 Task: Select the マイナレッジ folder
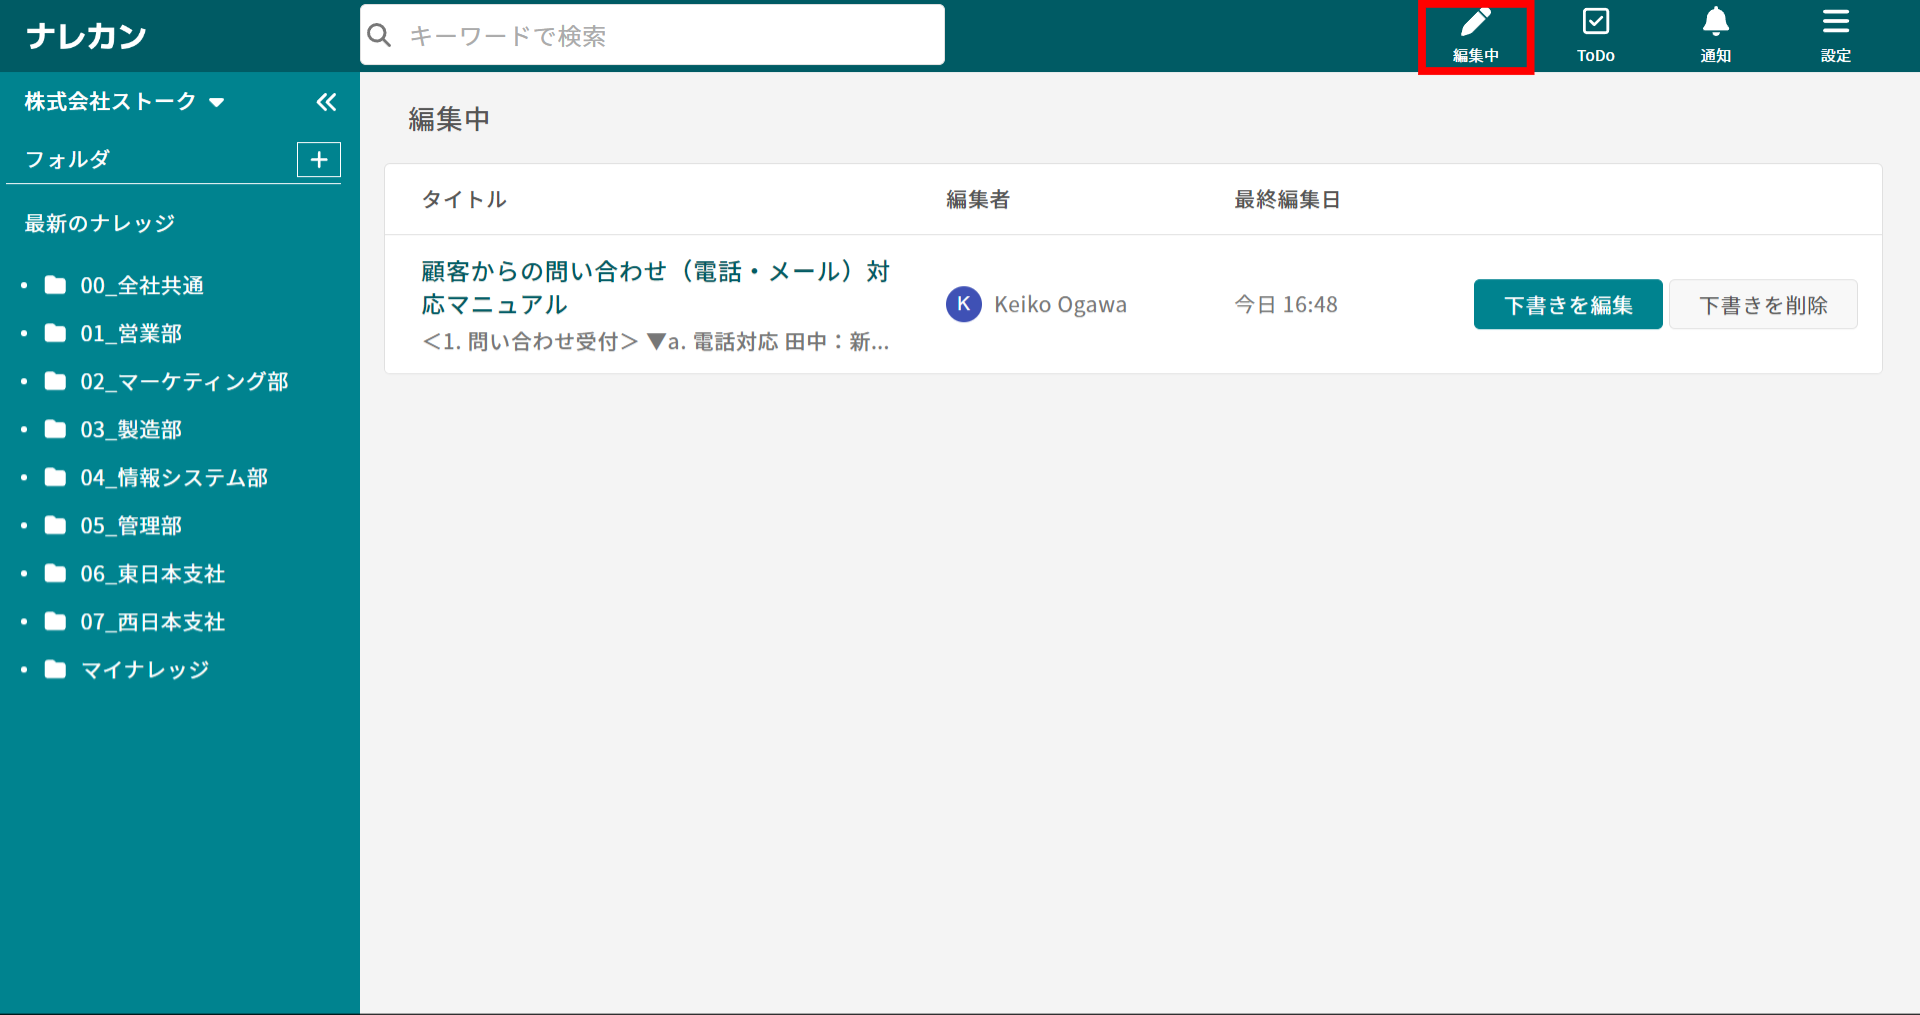click(145, 670)
